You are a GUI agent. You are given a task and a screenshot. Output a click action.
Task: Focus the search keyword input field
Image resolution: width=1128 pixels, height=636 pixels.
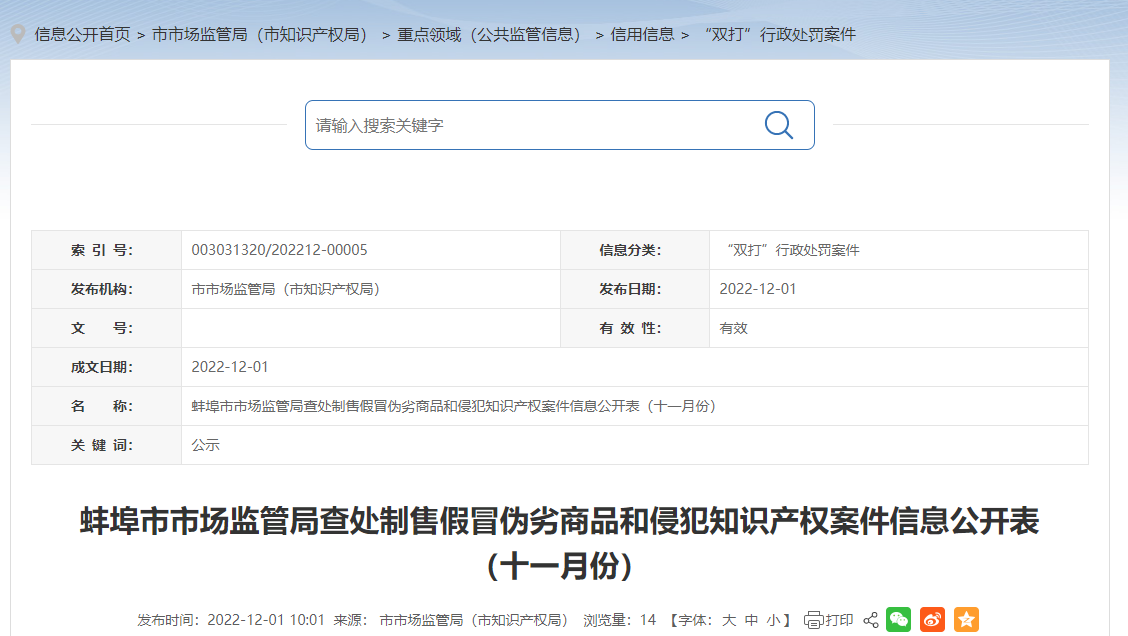(x=530, y=125)
